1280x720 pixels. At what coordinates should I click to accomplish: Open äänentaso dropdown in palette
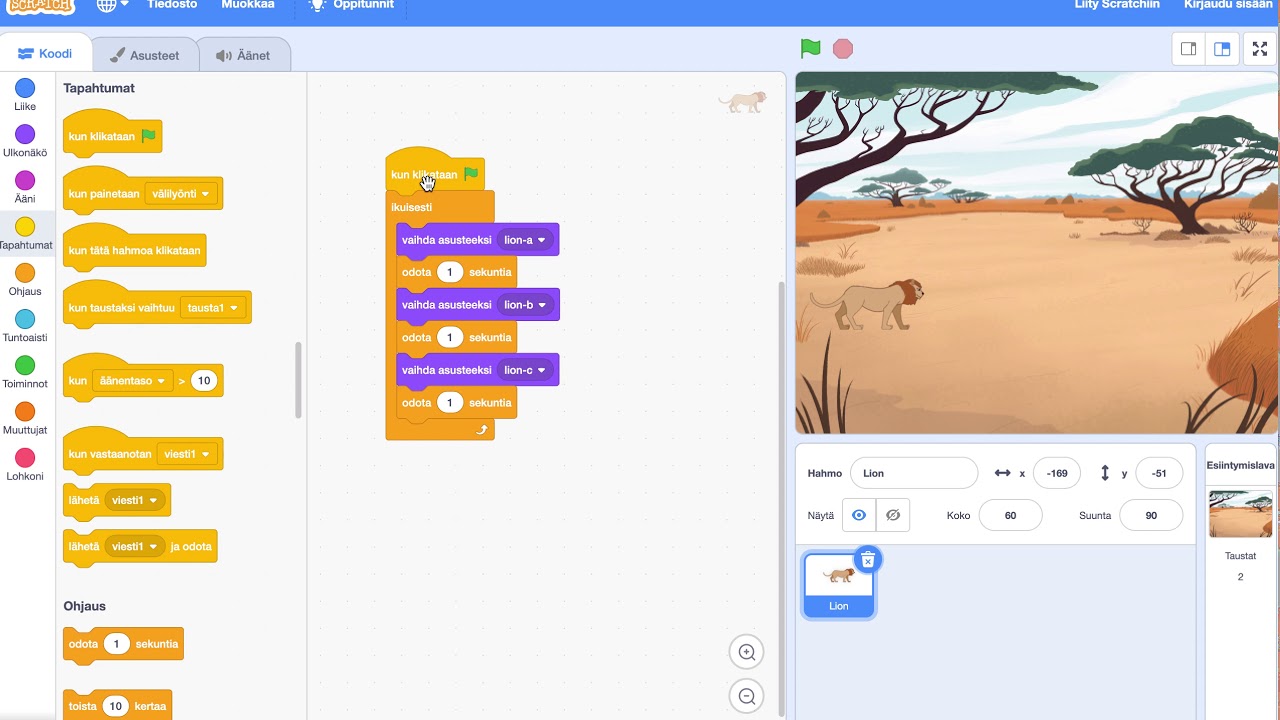tap(132, 380)
